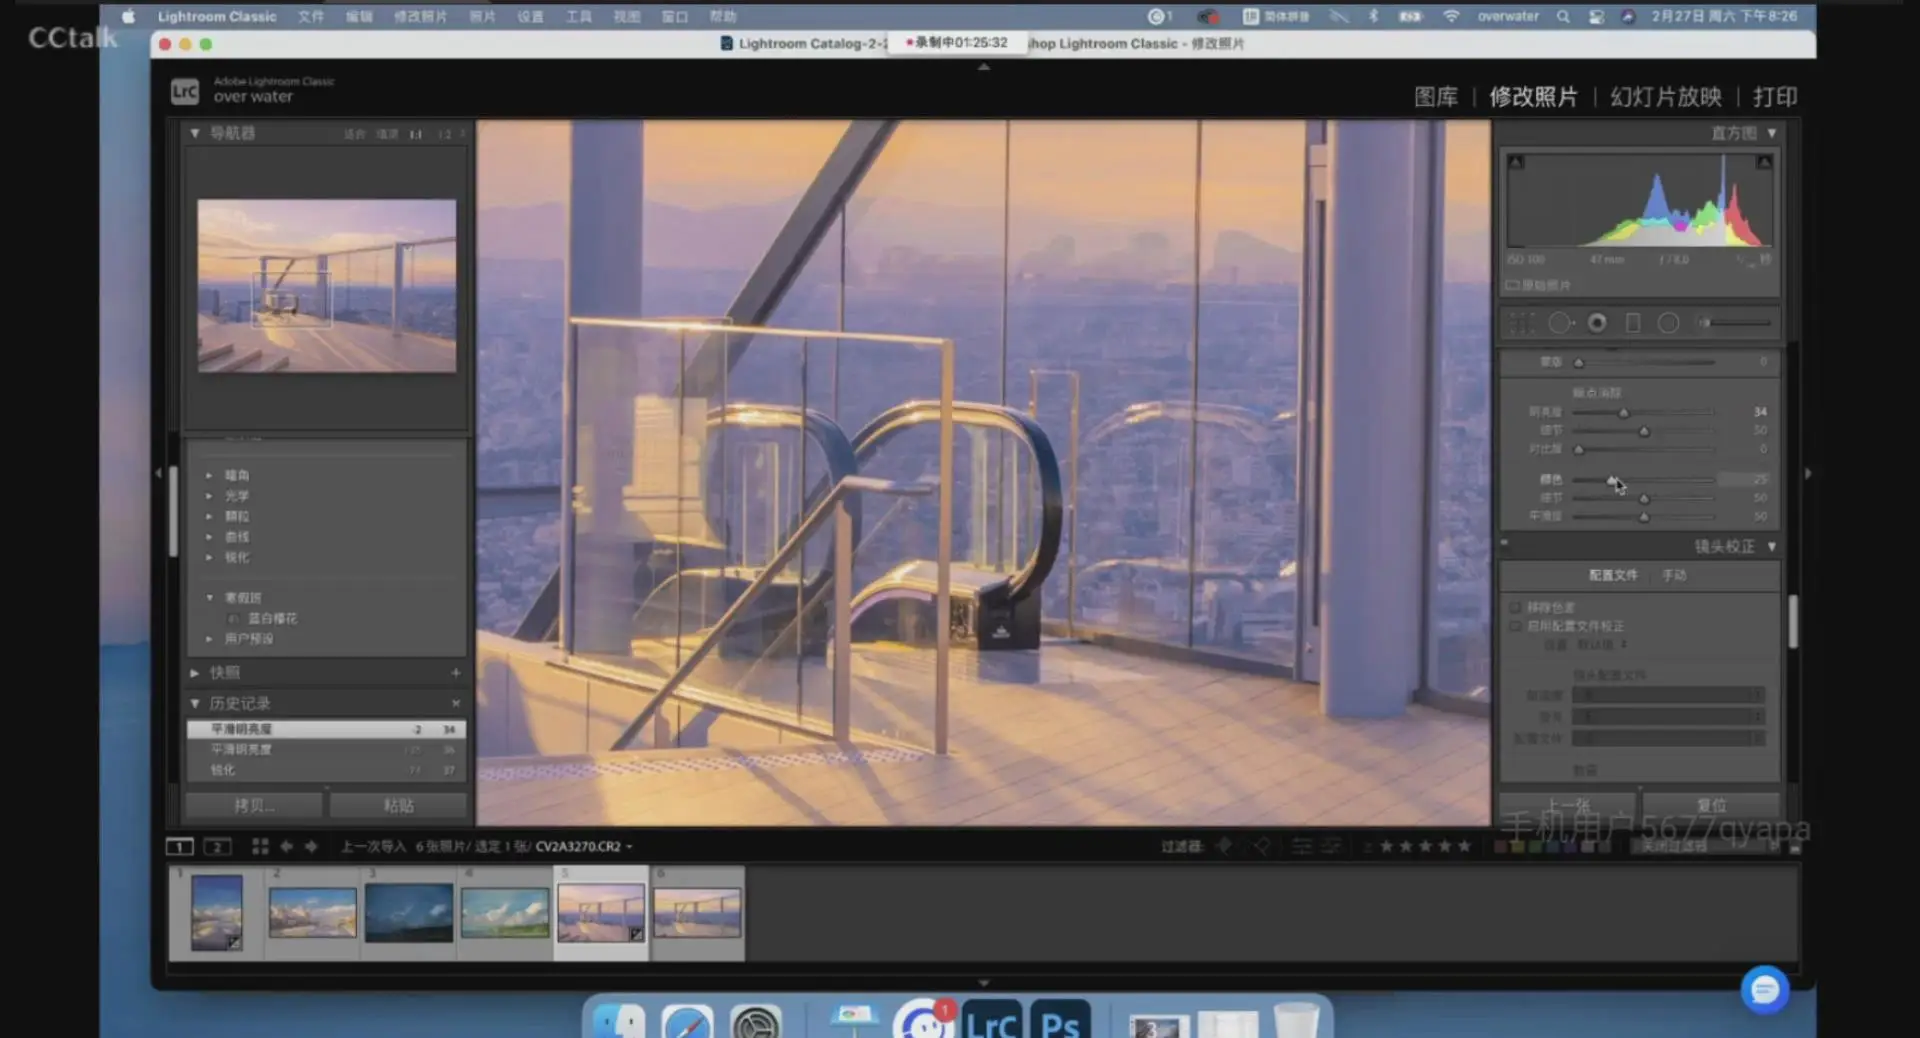The image size is (1920, 1038).
Task: Collapse the 导航器 panel
Action: click(x=195, y=133)
